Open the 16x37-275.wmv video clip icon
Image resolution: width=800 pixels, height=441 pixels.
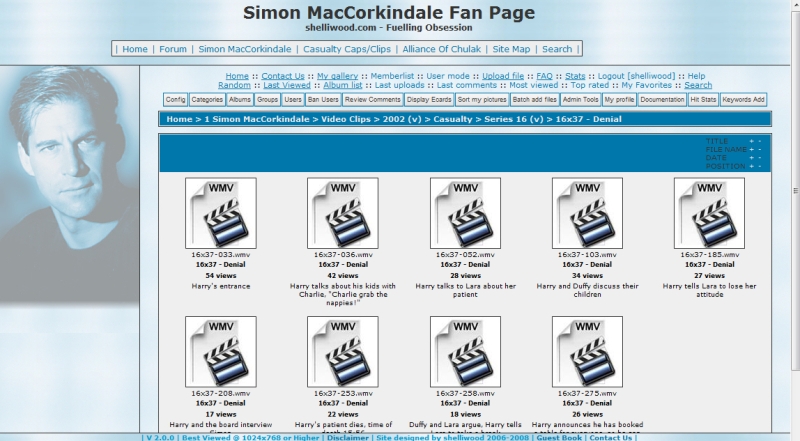pyautogui.click(x=580, y=351)
